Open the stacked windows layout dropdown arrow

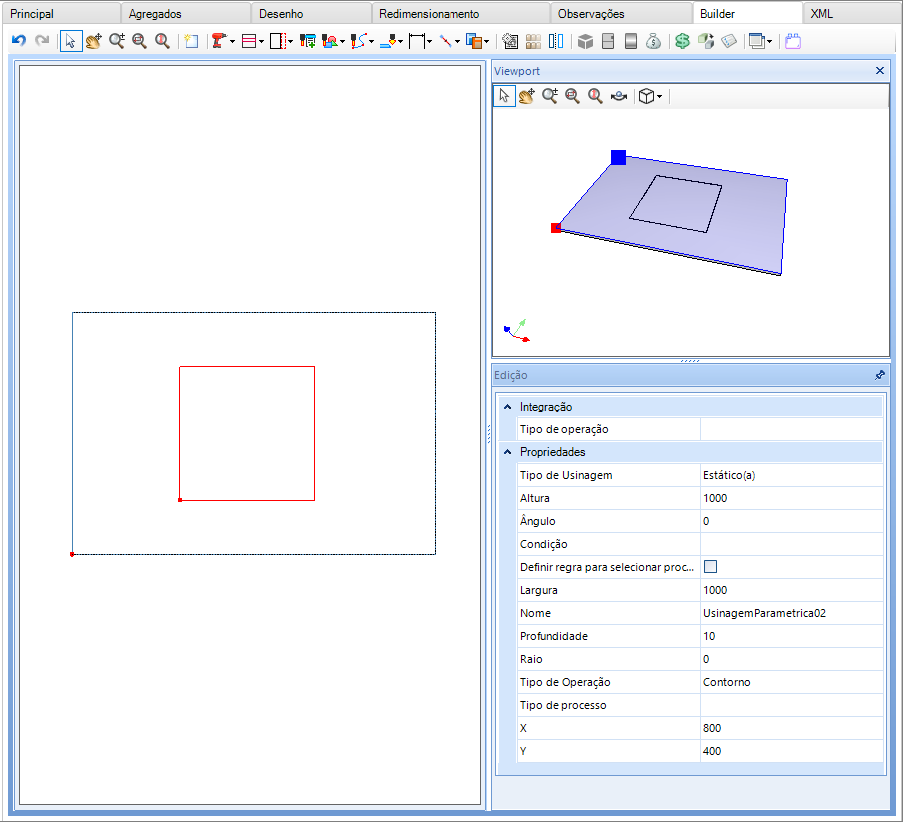[770, 42]
